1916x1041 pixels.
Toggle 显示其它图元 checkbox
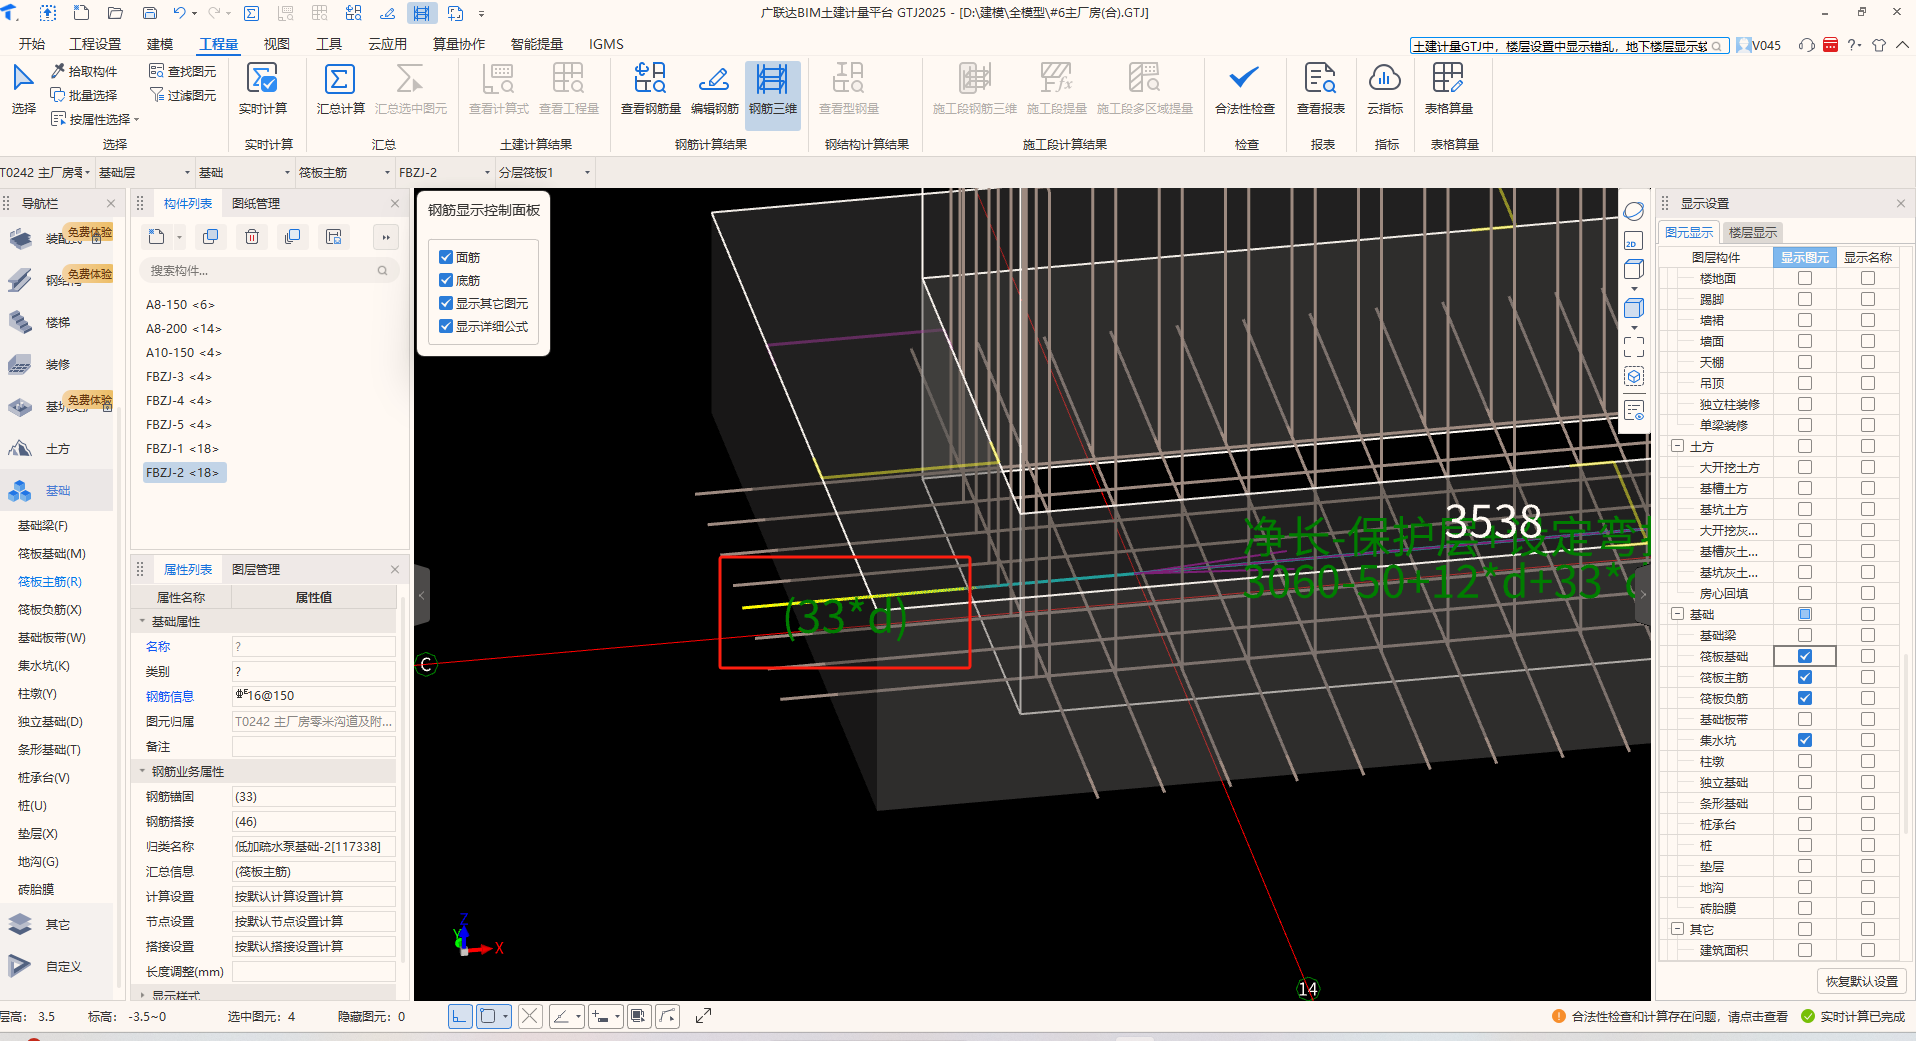446,303
